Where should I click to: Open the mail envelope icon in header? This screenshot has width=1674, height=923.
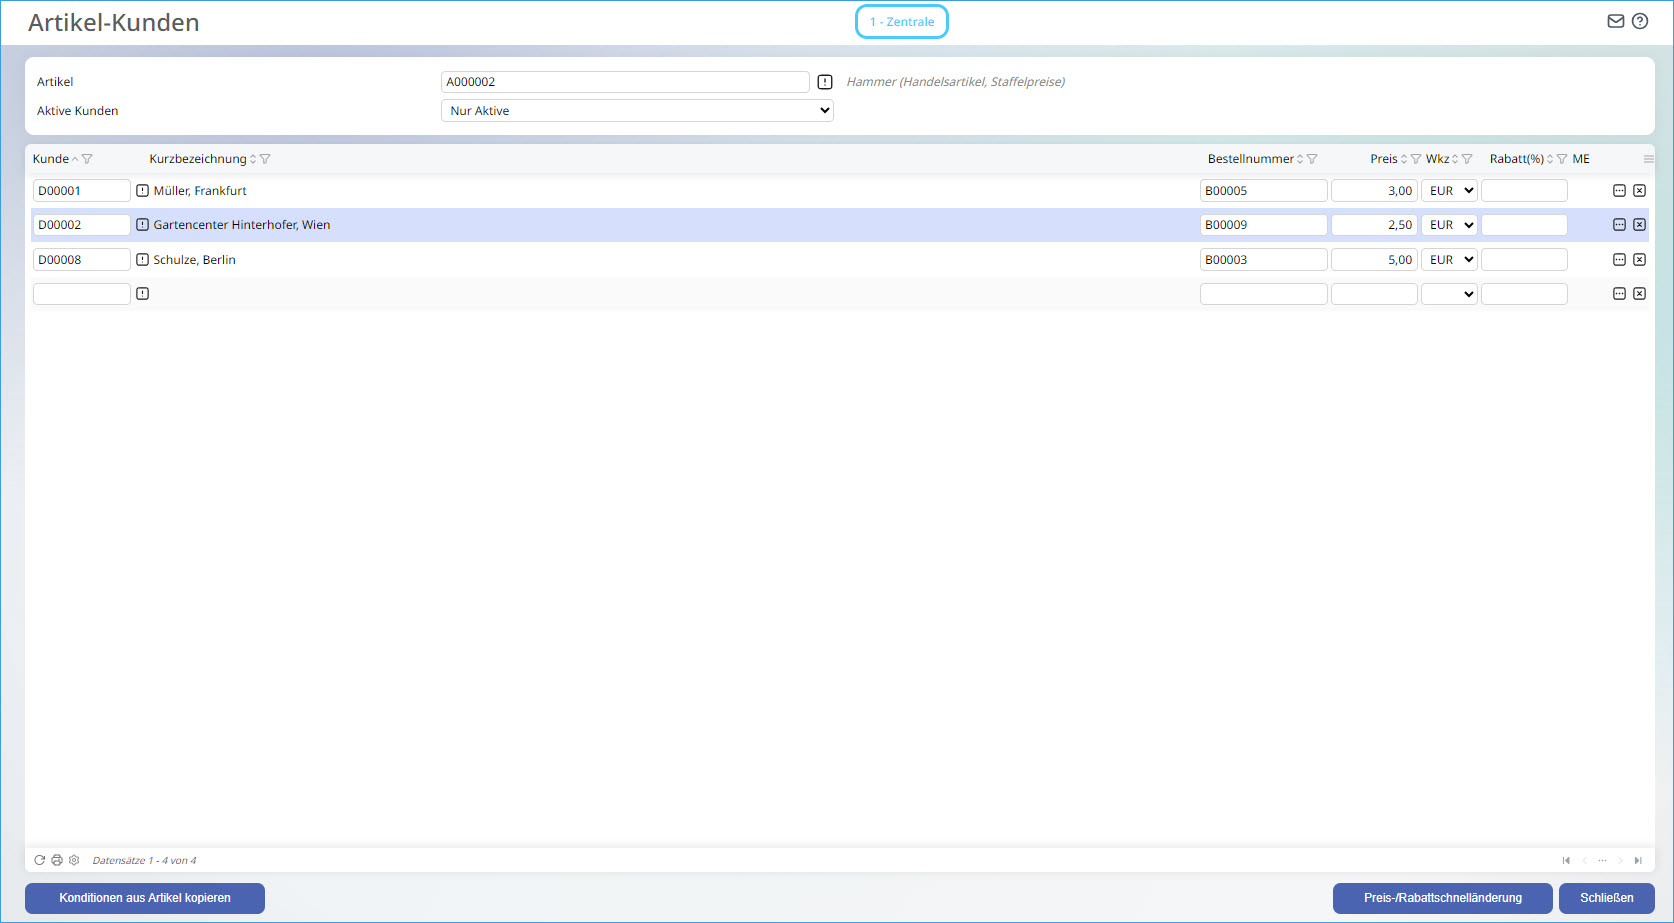1615,21
